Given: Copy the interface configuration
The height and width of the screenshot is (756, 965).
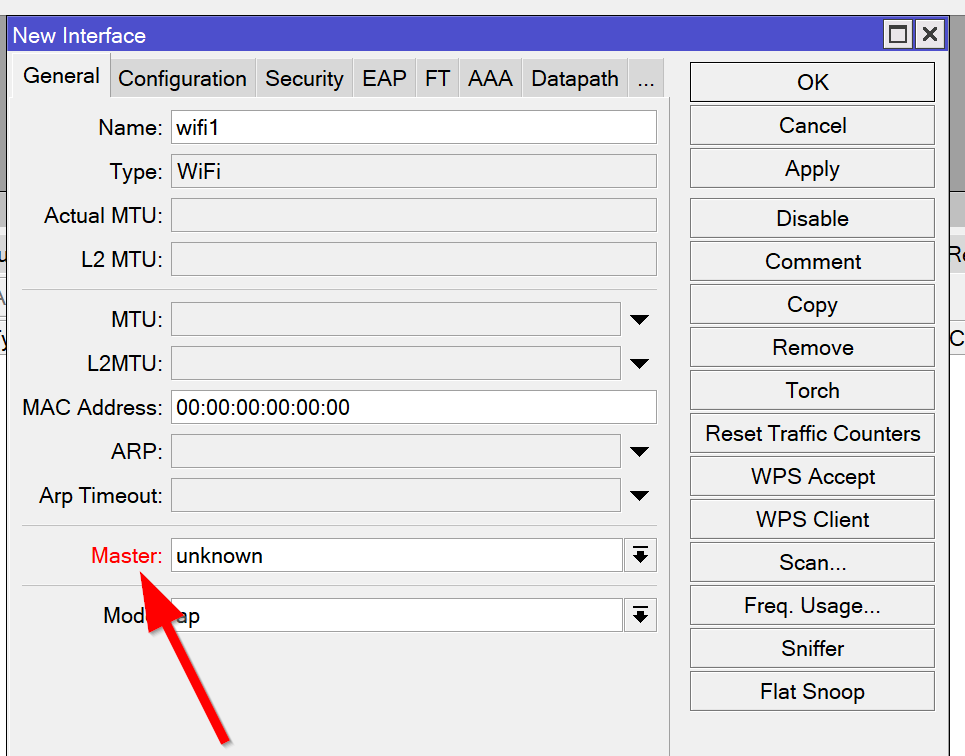Looking at the screenshot, I should tap(811, 304).
